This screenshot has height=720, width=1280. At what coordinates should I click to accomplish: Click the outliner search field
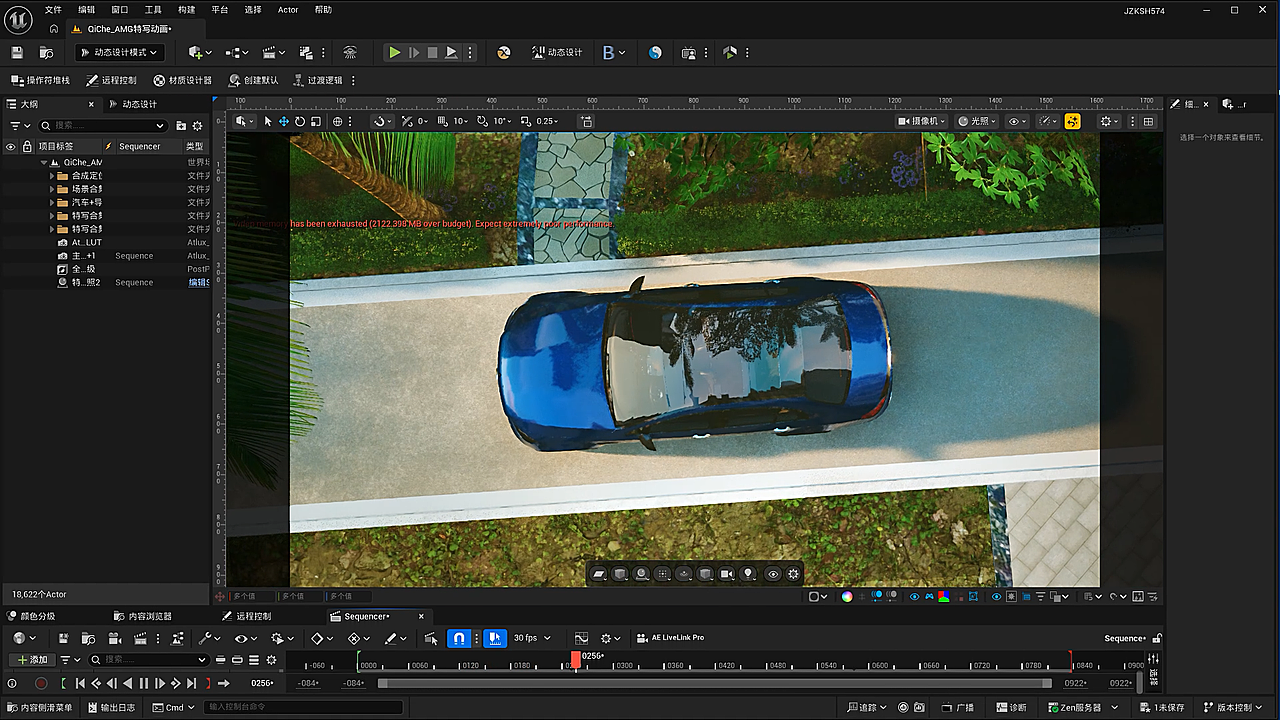click(103, 126)
